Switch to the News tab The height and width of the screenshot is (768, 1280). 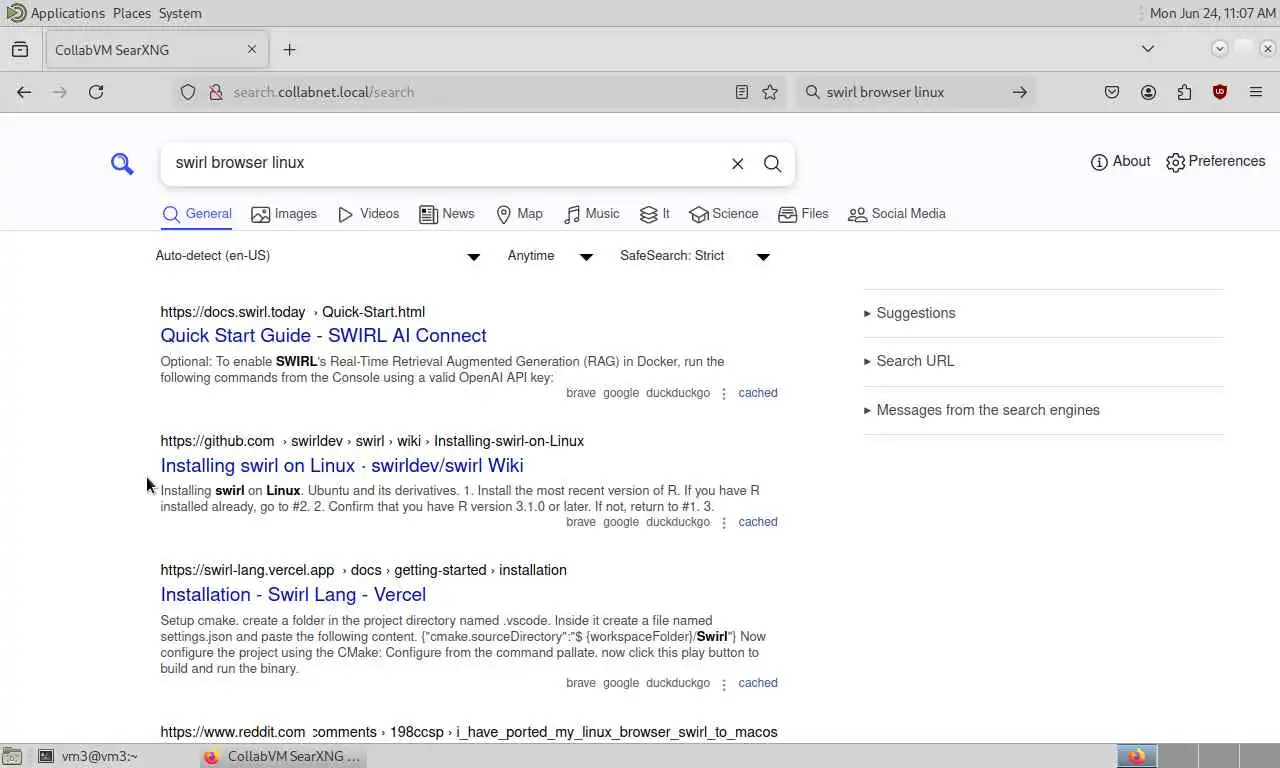(447, 214)
